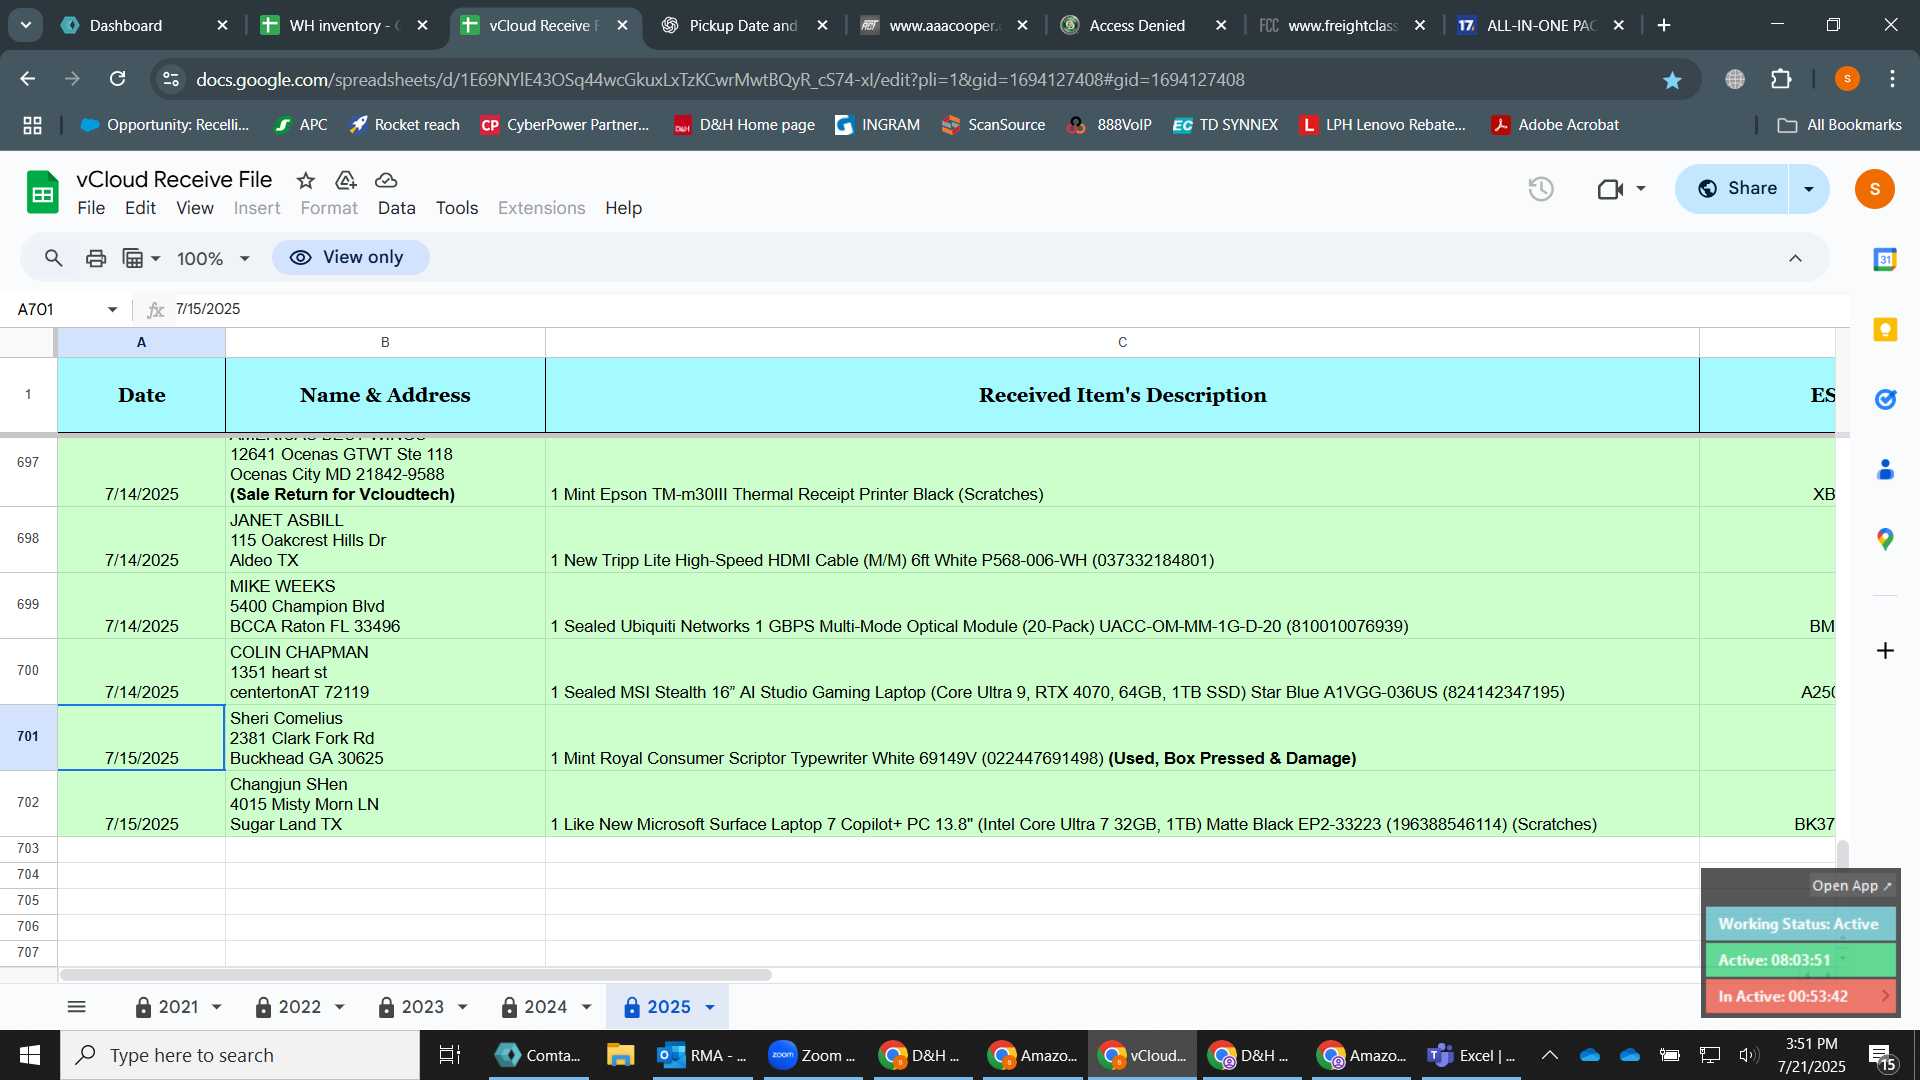The width and height of the screenshot is (1920, 1080).
Task: Click the Windows Start button
Action: click(29, 1055)
